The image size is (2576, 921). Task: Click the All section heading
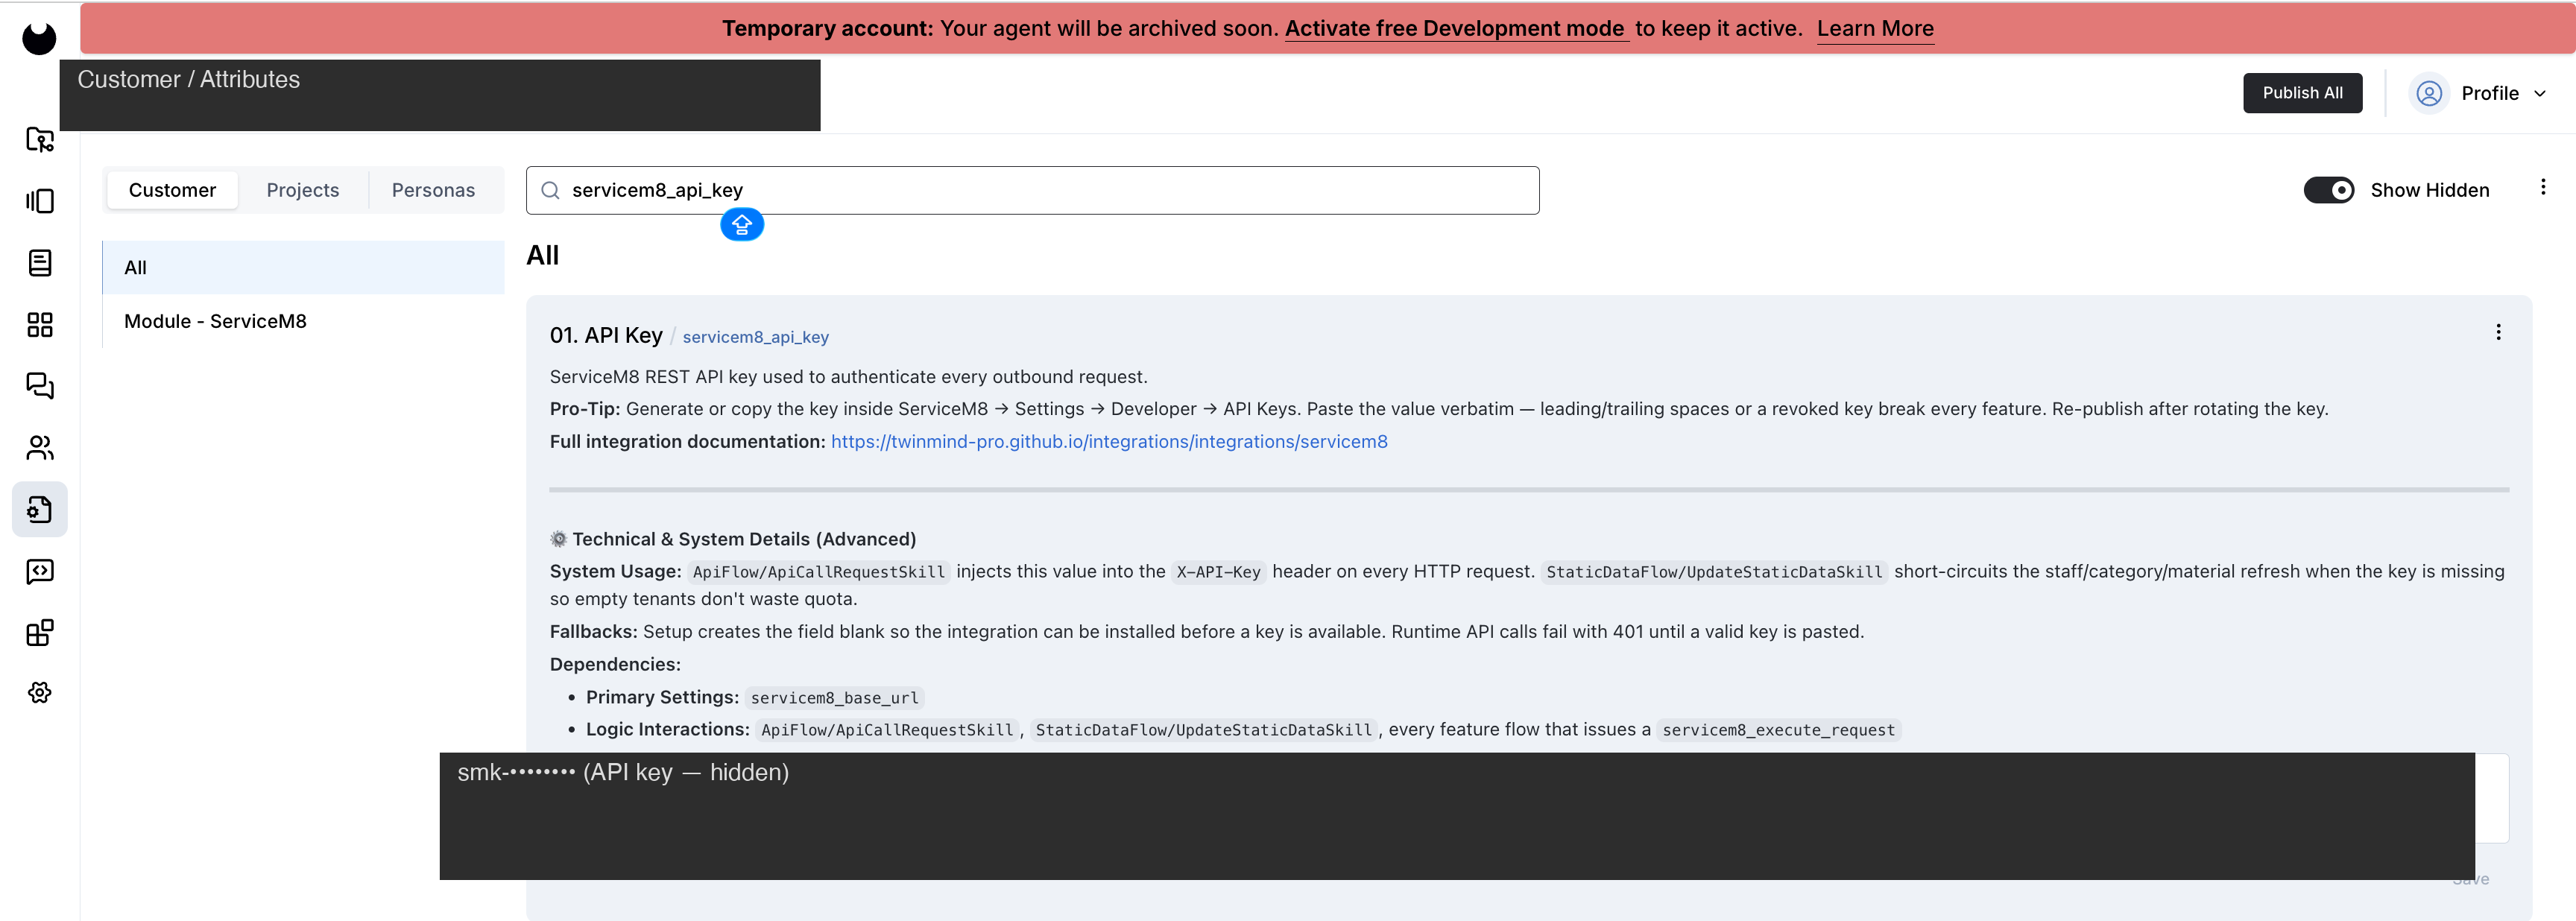pos(543,255)
